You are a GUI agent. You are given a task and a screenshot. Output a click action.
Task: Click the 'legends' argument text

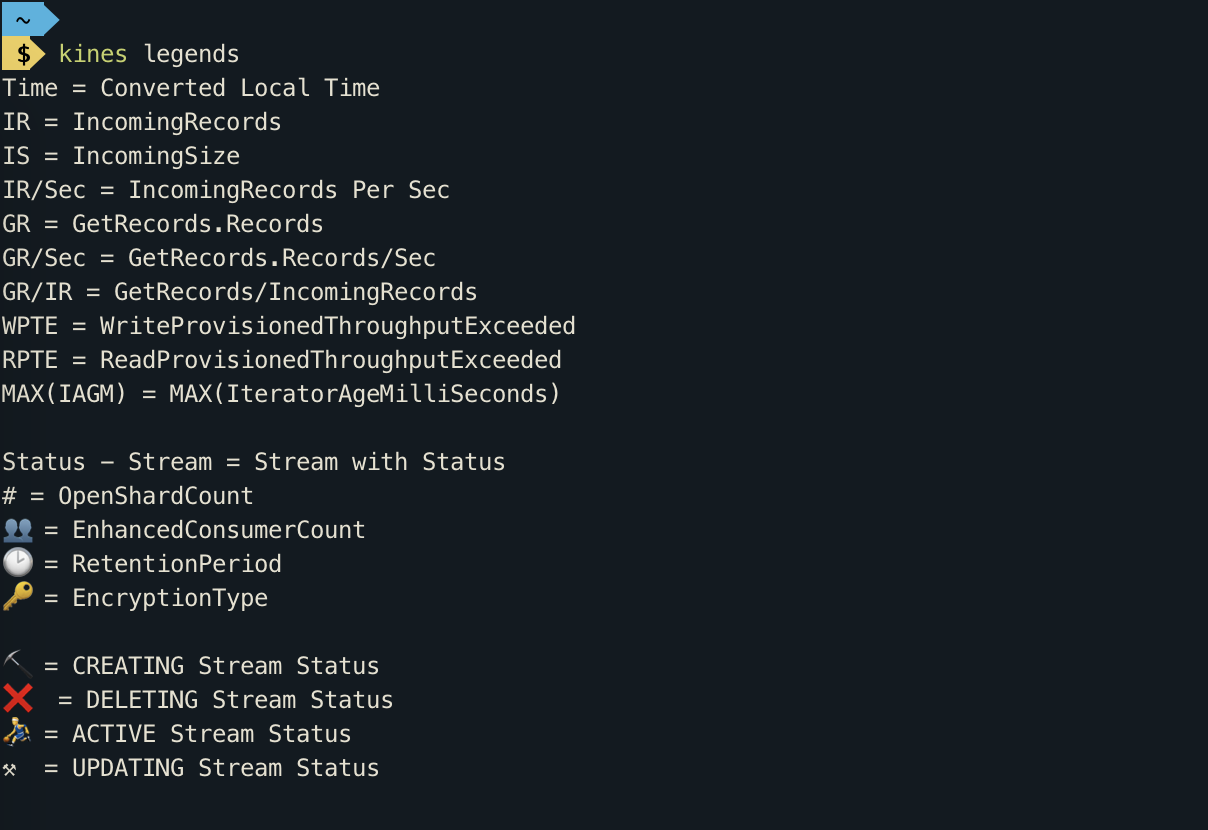coord(192,54)
